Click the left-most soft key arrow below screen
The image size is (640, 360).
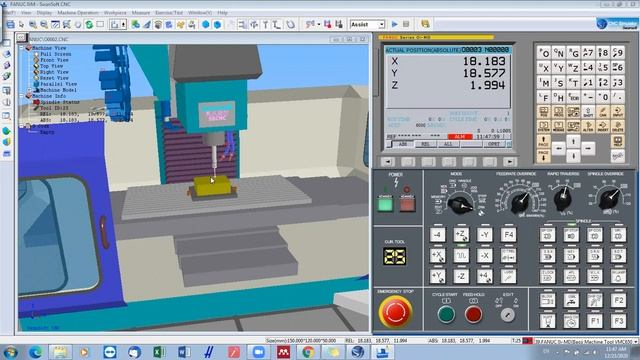387,162
